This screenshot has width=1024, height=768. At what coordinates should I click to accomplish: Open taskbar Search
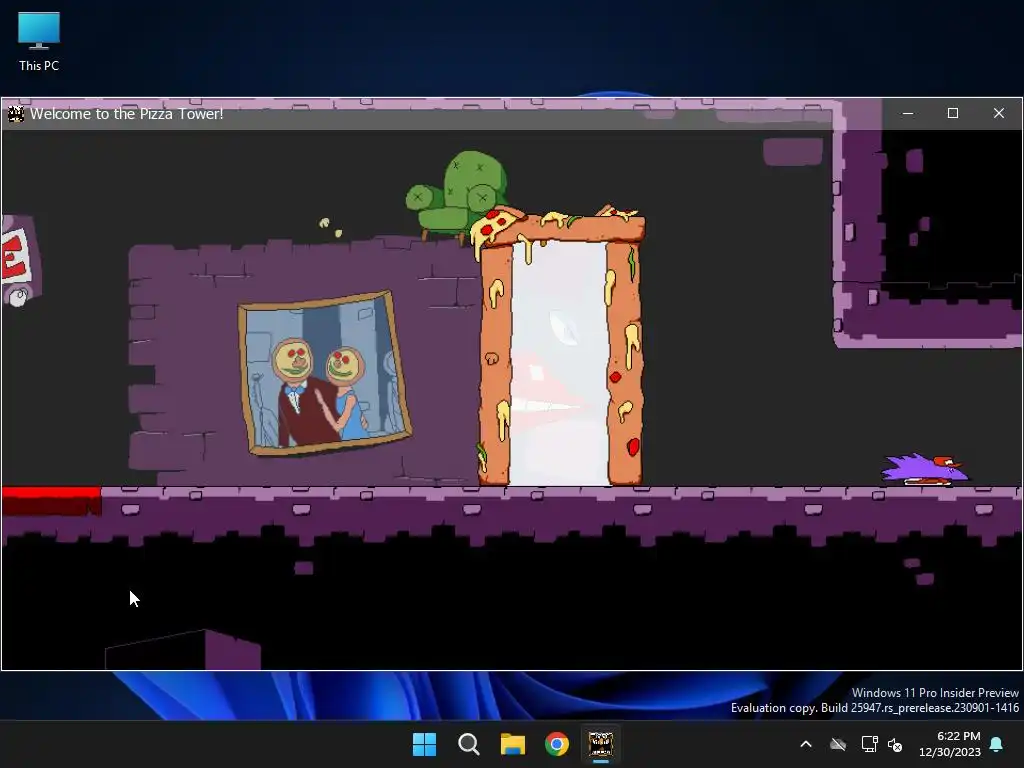pos(468,744)
